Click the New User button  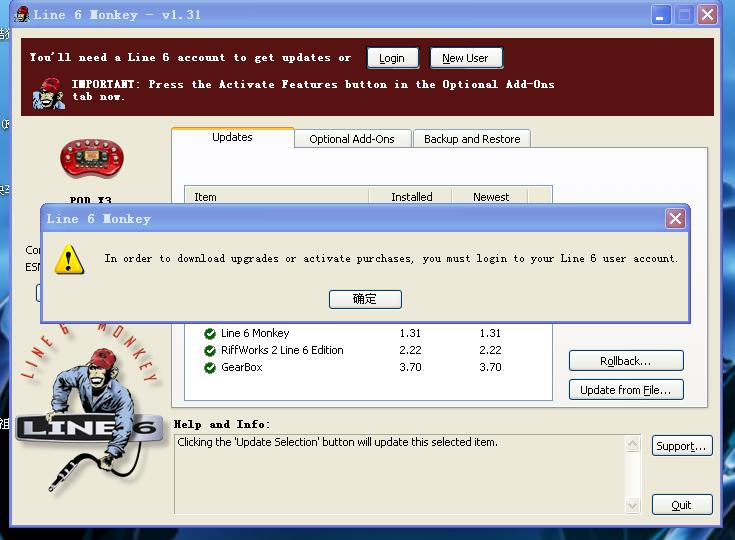tap(466, 58)
